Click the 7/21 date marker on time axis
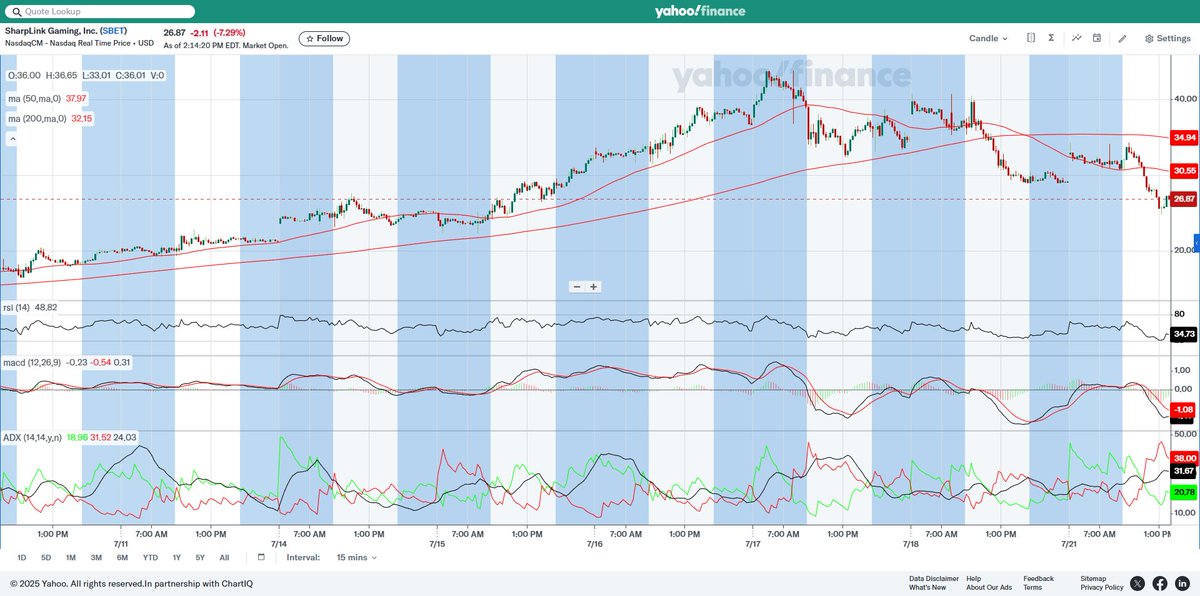This screenshot has width=1200, height=596. coord(1069,544)
